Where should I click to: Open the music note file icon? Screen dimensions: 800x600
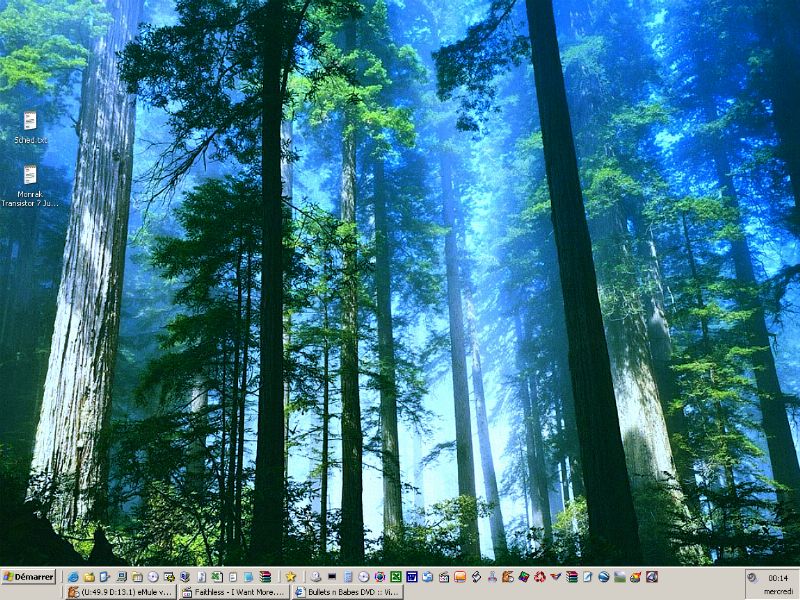202,577
